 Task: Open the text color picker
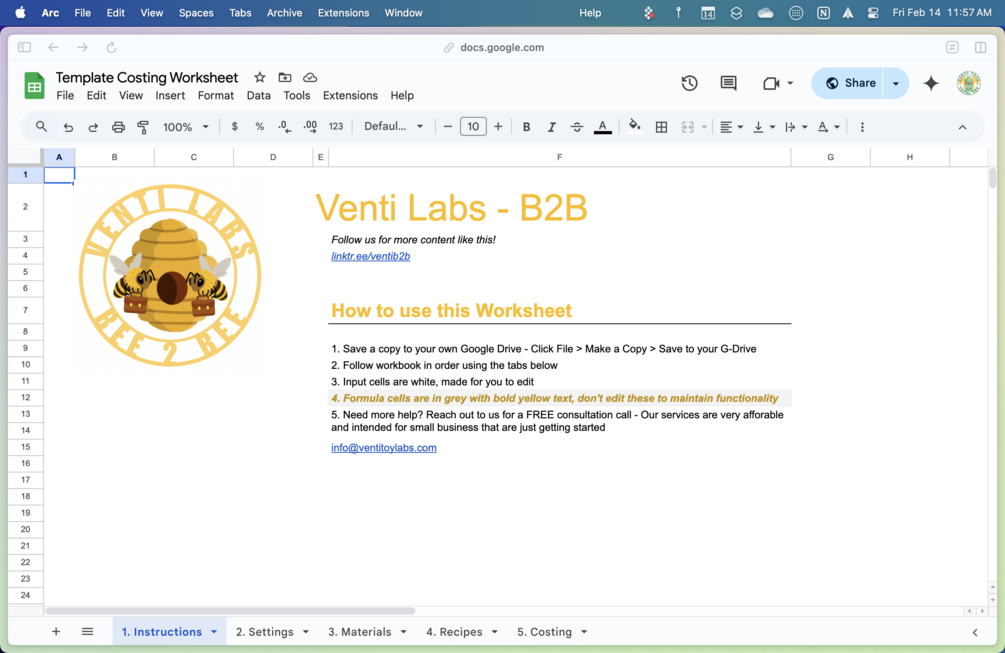(602, 127)
